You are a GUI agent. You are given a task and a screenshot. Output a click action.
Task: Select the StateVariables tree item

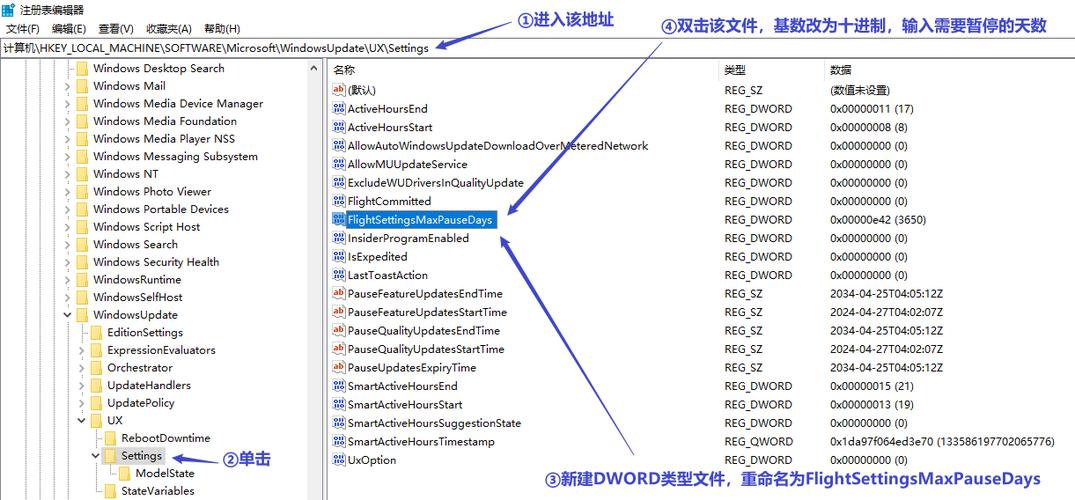tap(158, 491)
